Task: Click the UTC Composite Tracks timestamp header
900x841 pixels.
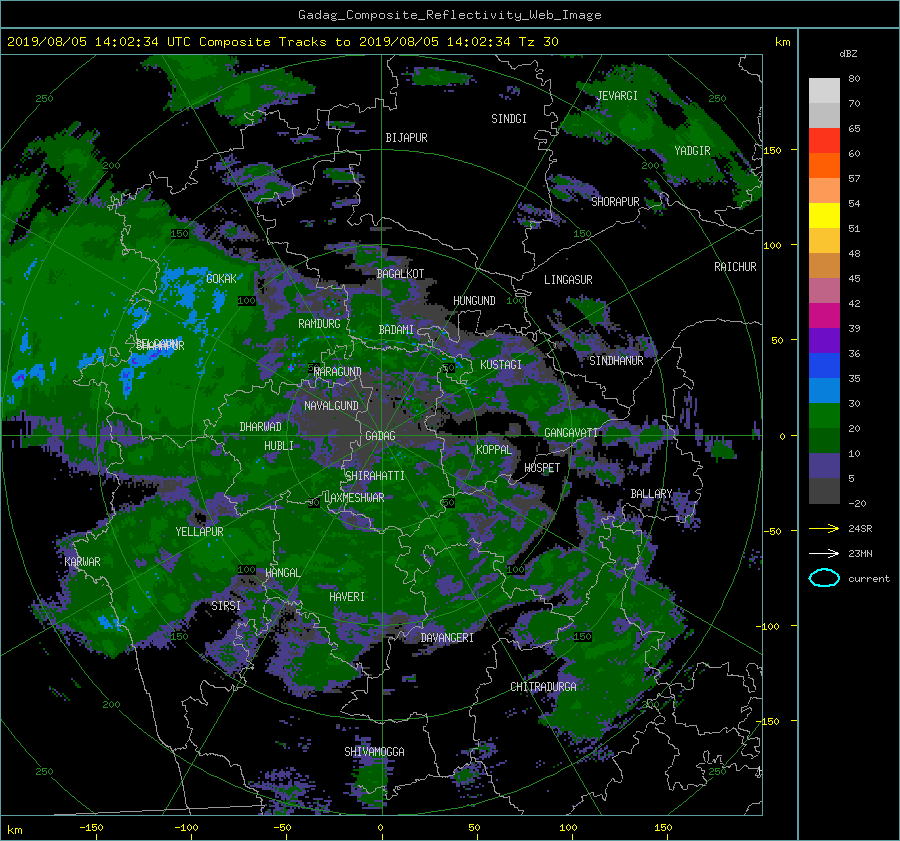Action: [x=282, y=42]
